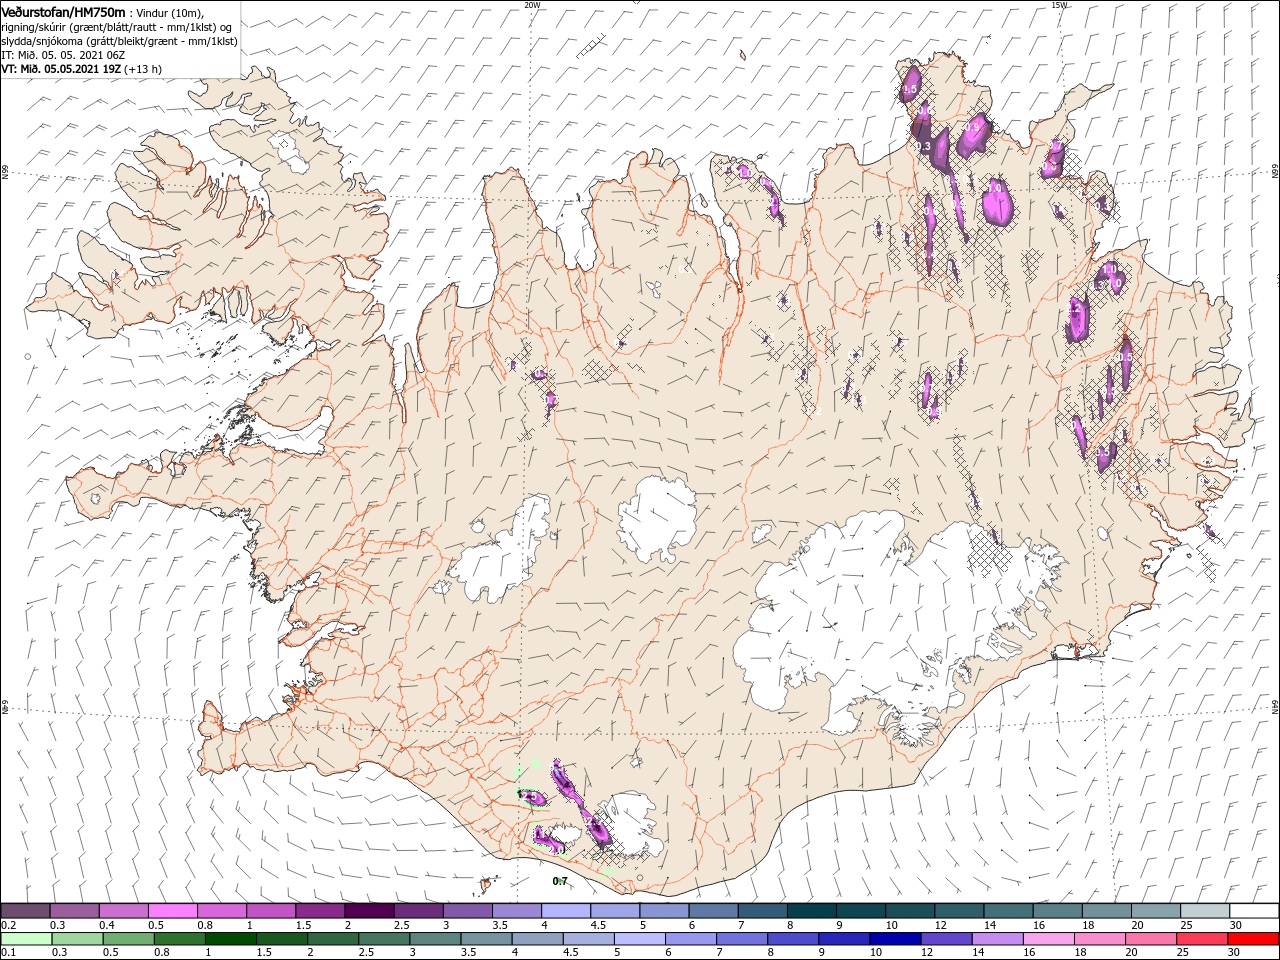Pick the violet 12 swatch, bottom legend row
1280x960 pixels.
point(945,939)
